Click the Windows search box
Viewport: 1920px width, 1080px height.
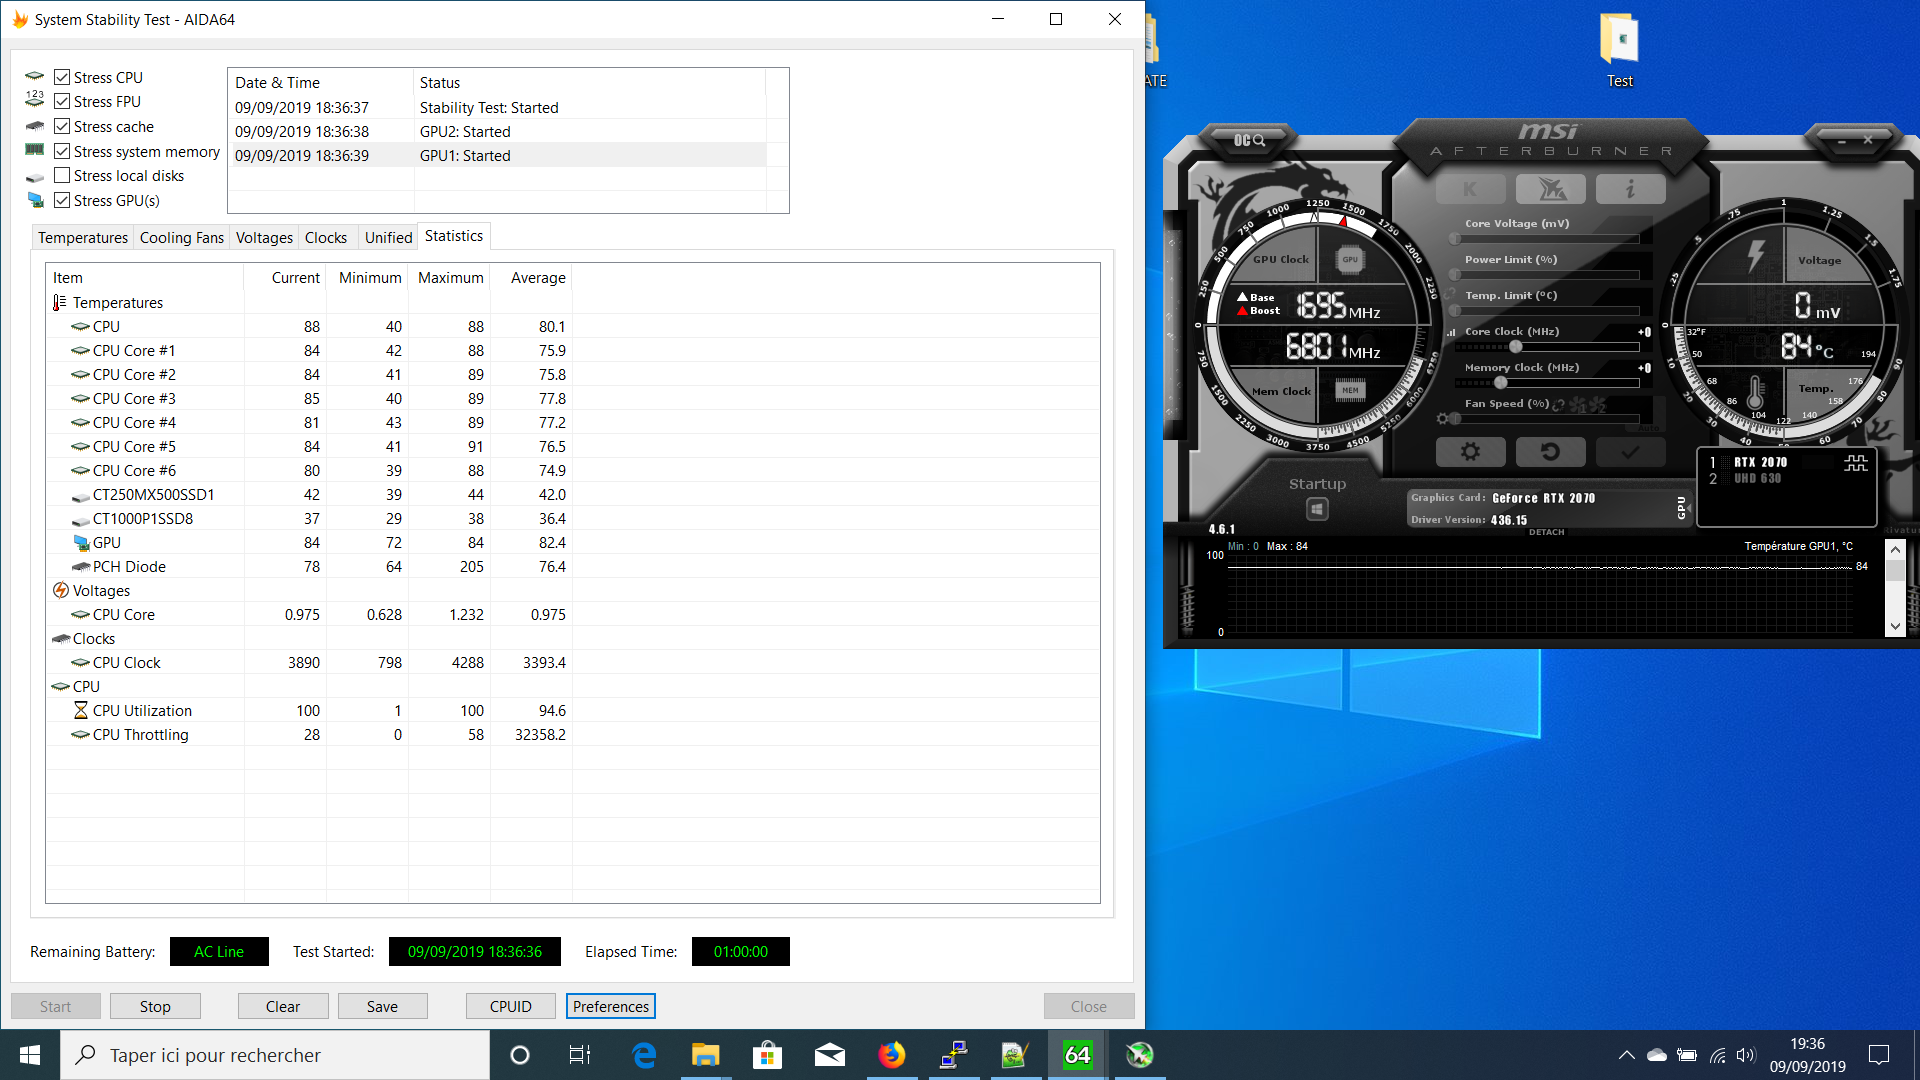[275, 1055]
